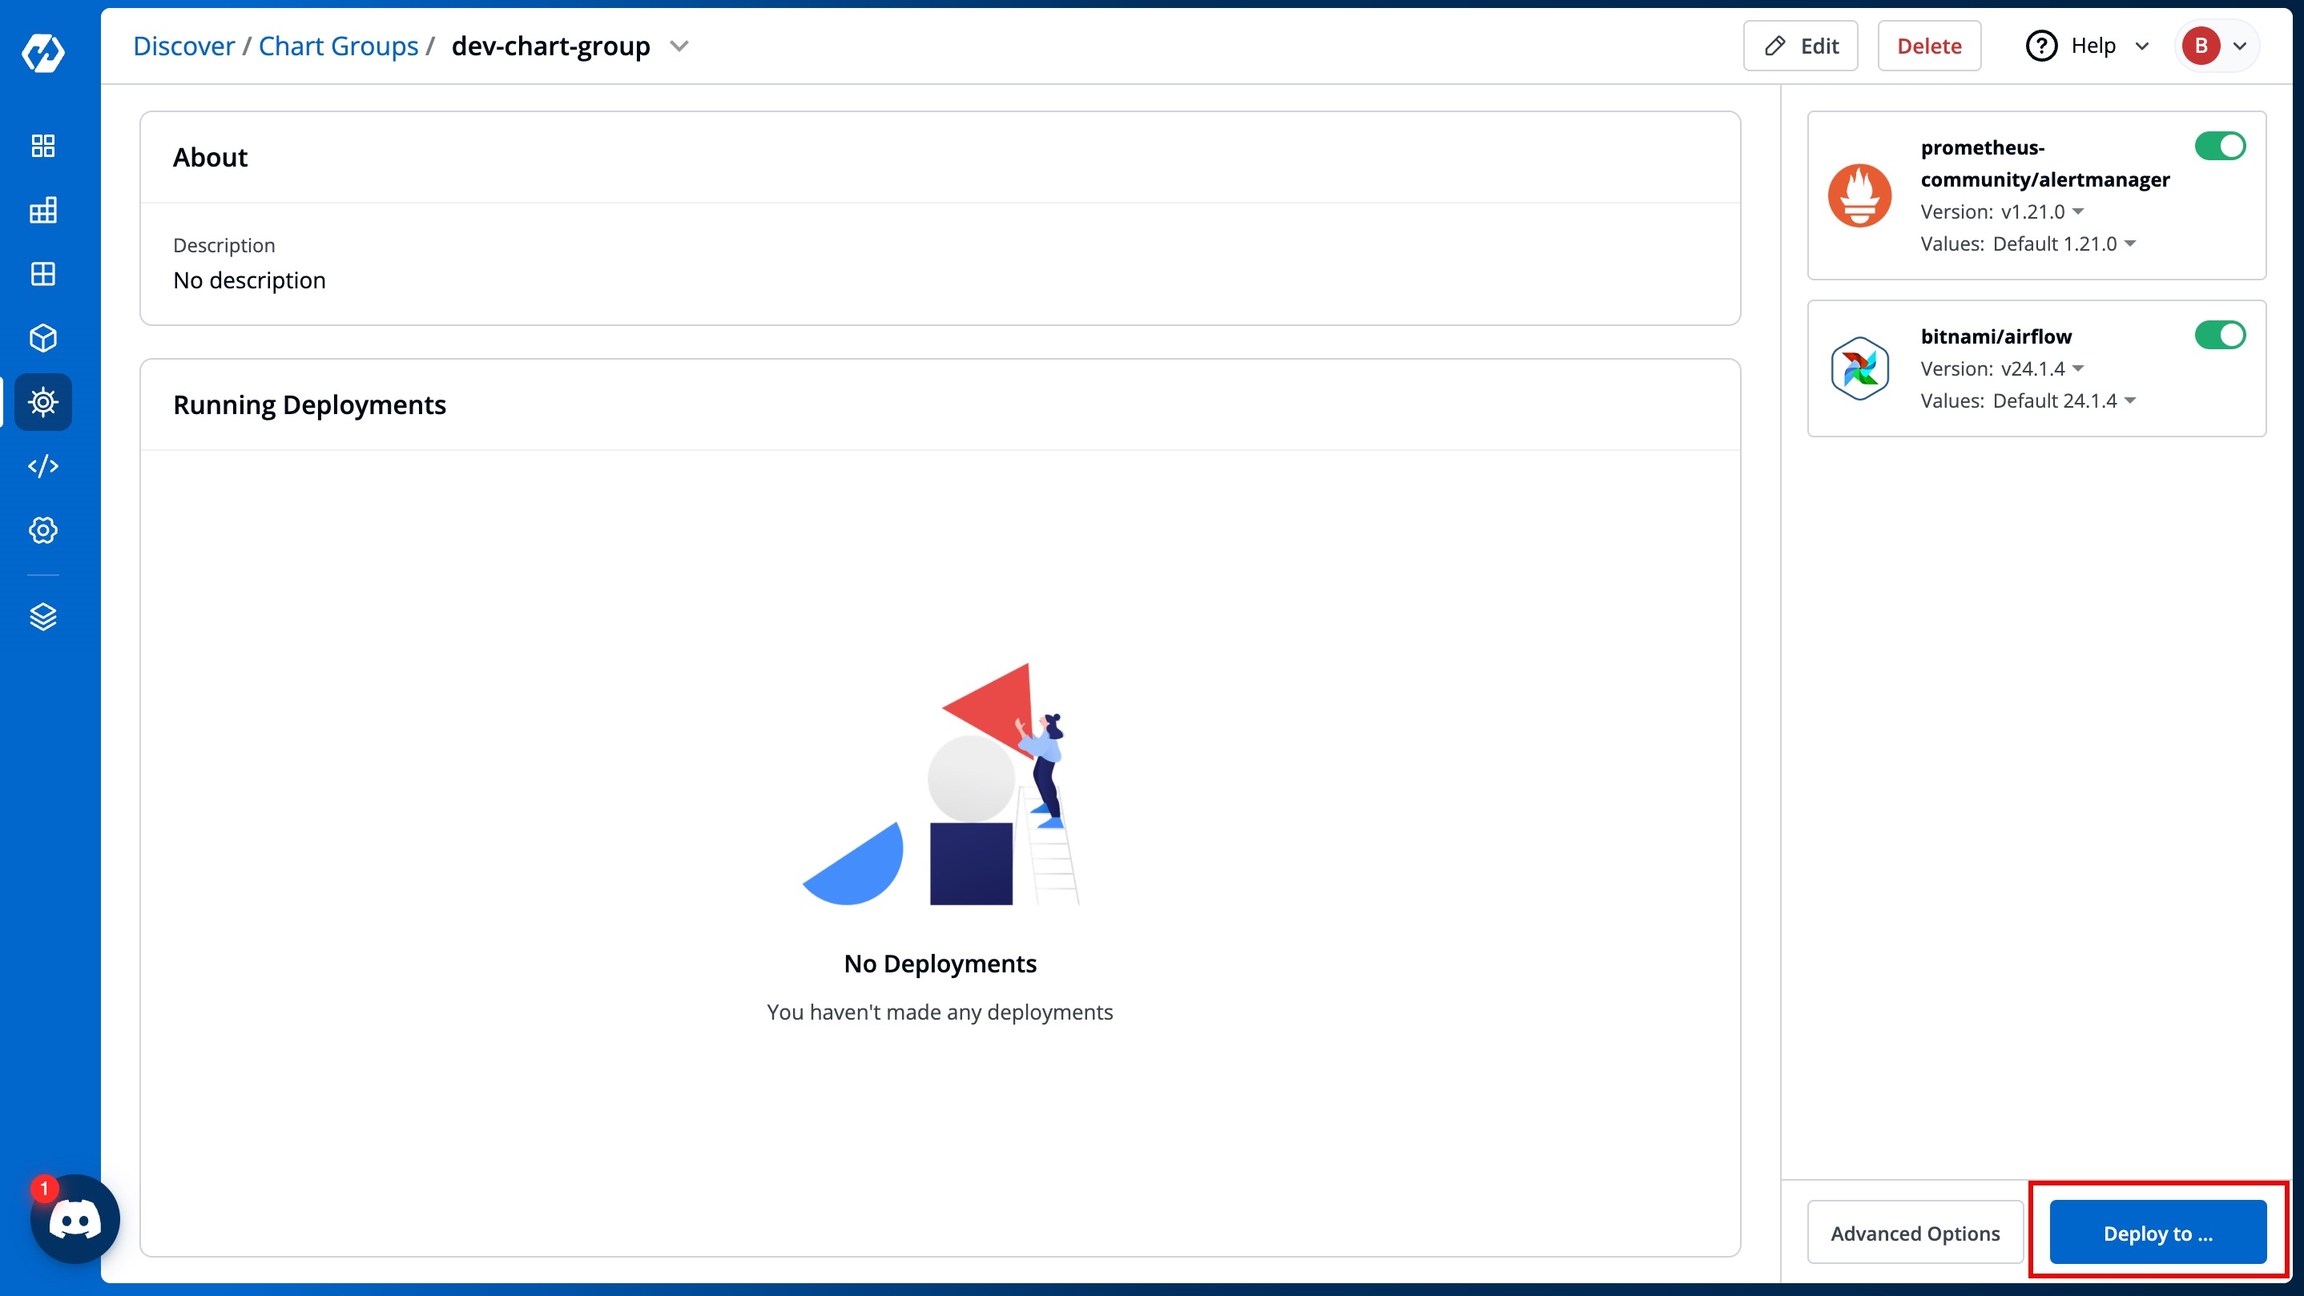Open the Discord chat bubble

tap(75, 1219)
